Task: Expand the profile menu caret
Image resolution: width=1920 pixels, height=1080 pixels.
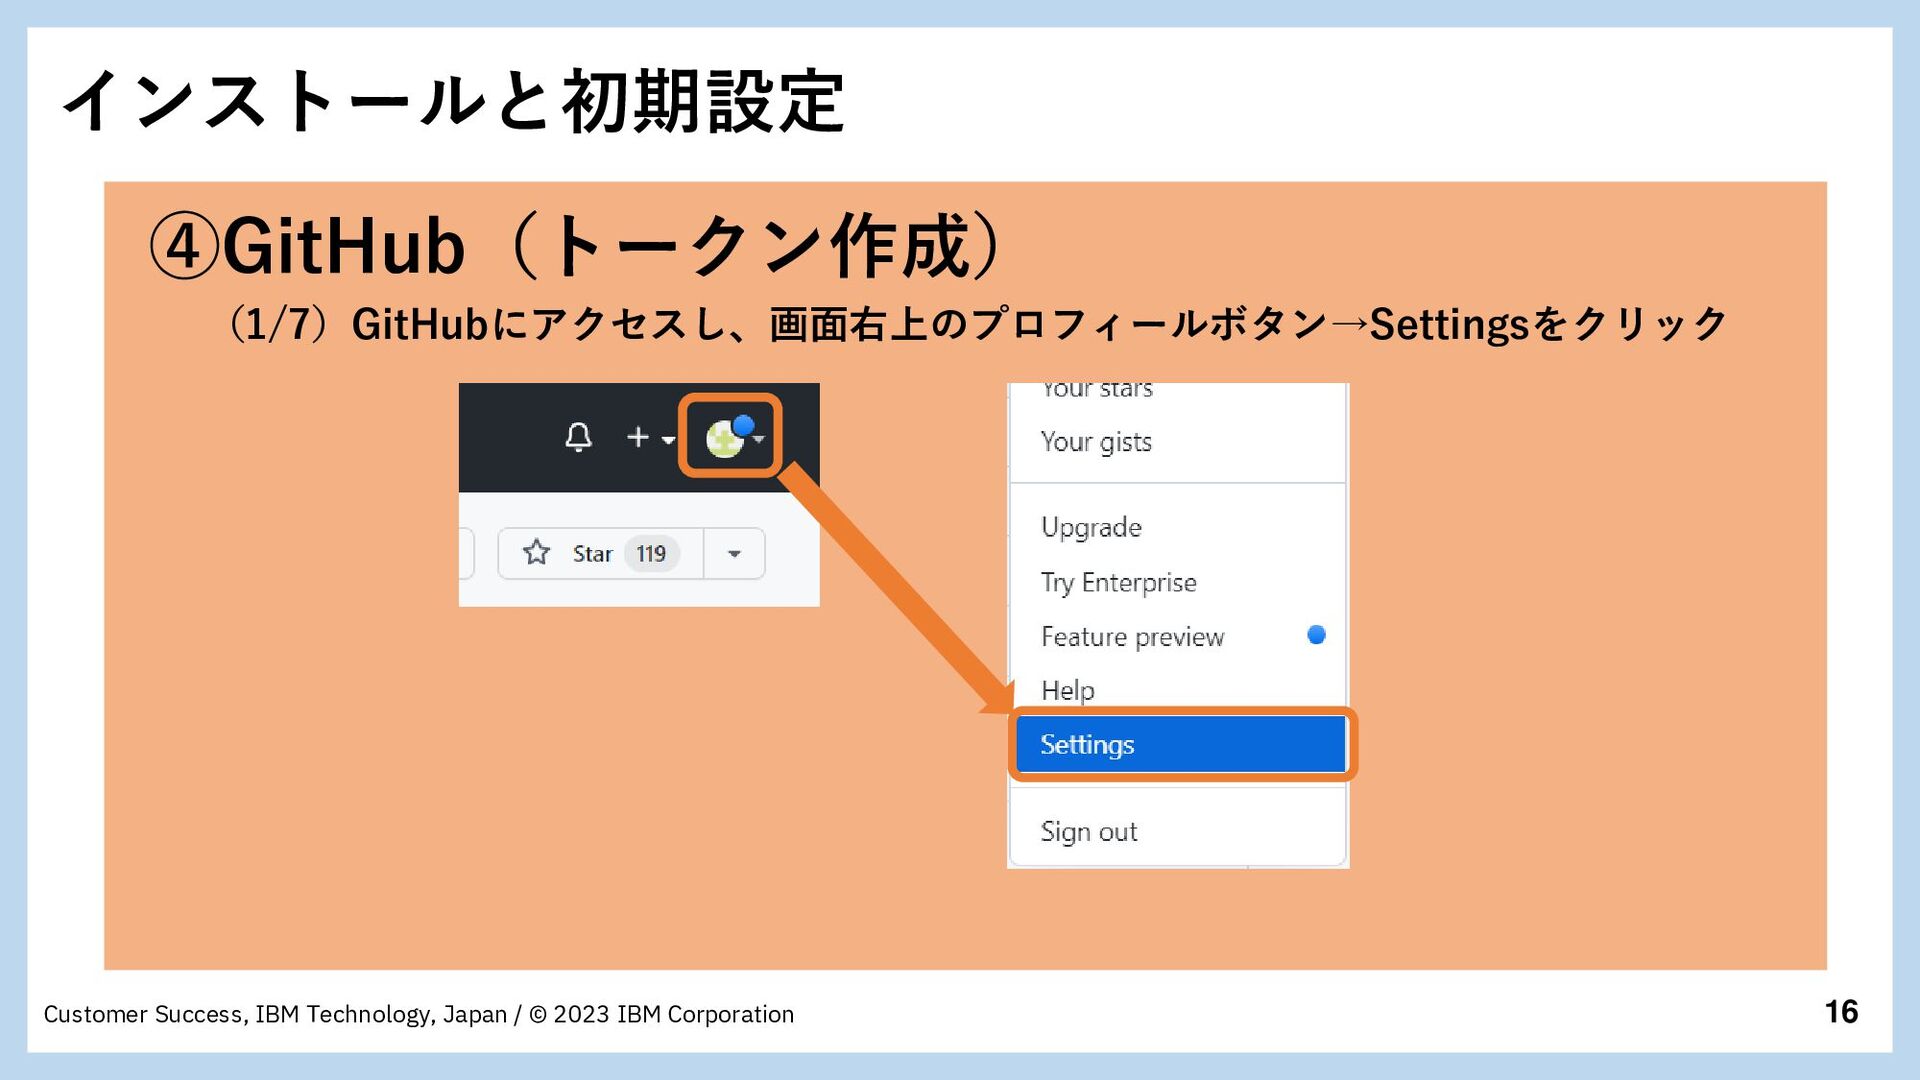Action: click(x=760, y=439)
